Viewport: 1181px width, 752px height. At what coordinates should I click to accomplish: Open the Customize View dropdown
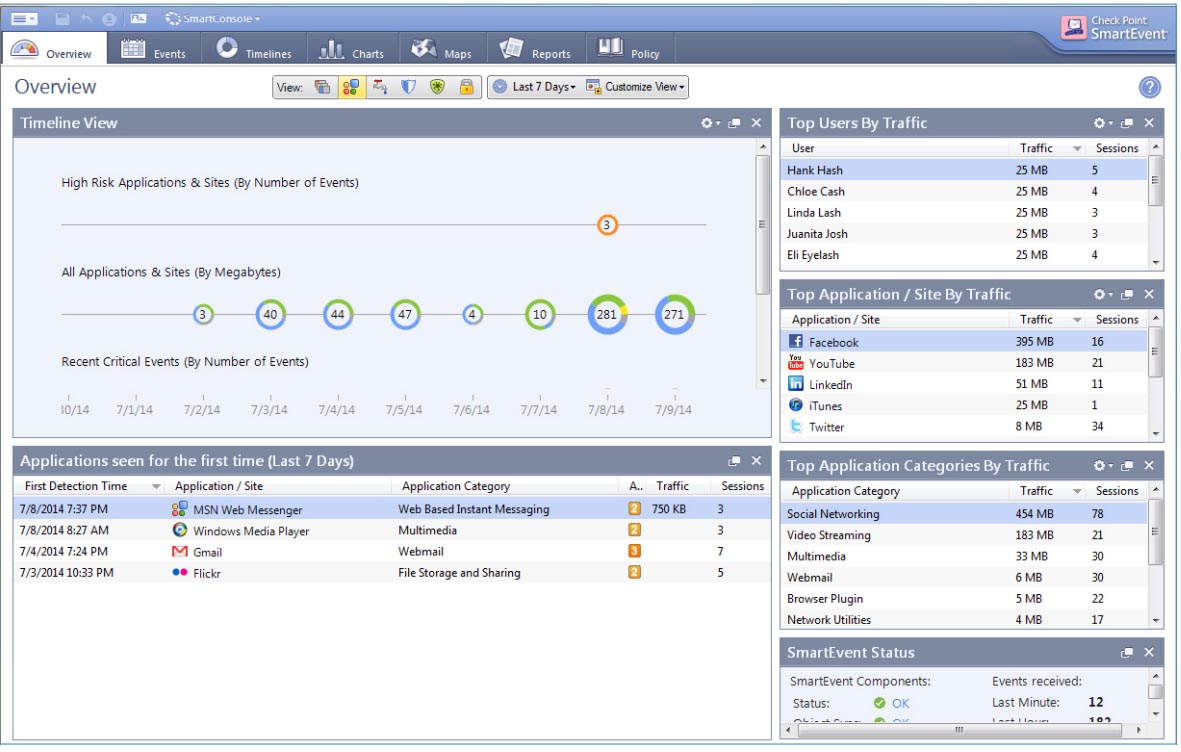[636, 87]
